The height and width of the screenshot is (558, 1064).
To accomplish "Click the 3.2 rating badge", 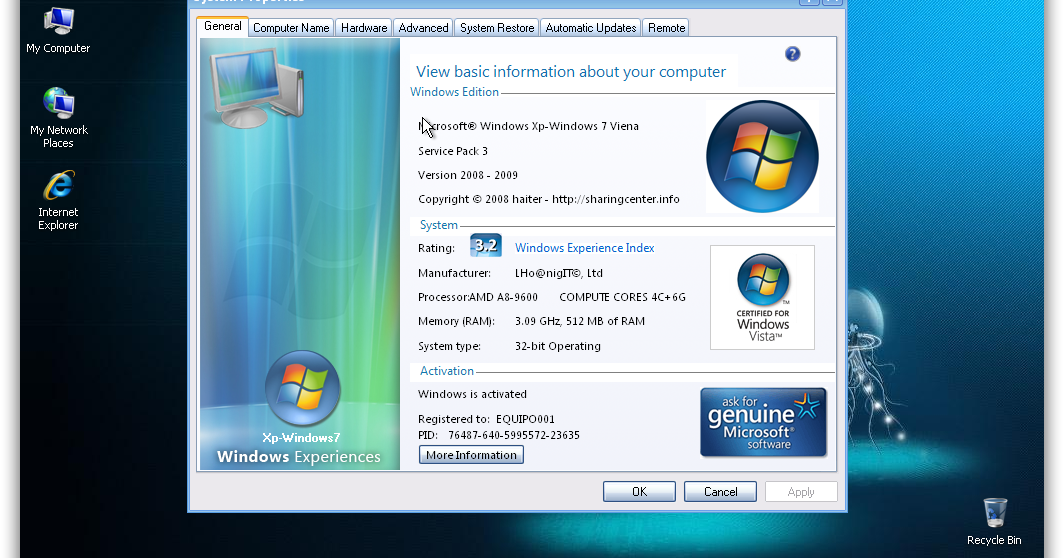I will (486, 246).
